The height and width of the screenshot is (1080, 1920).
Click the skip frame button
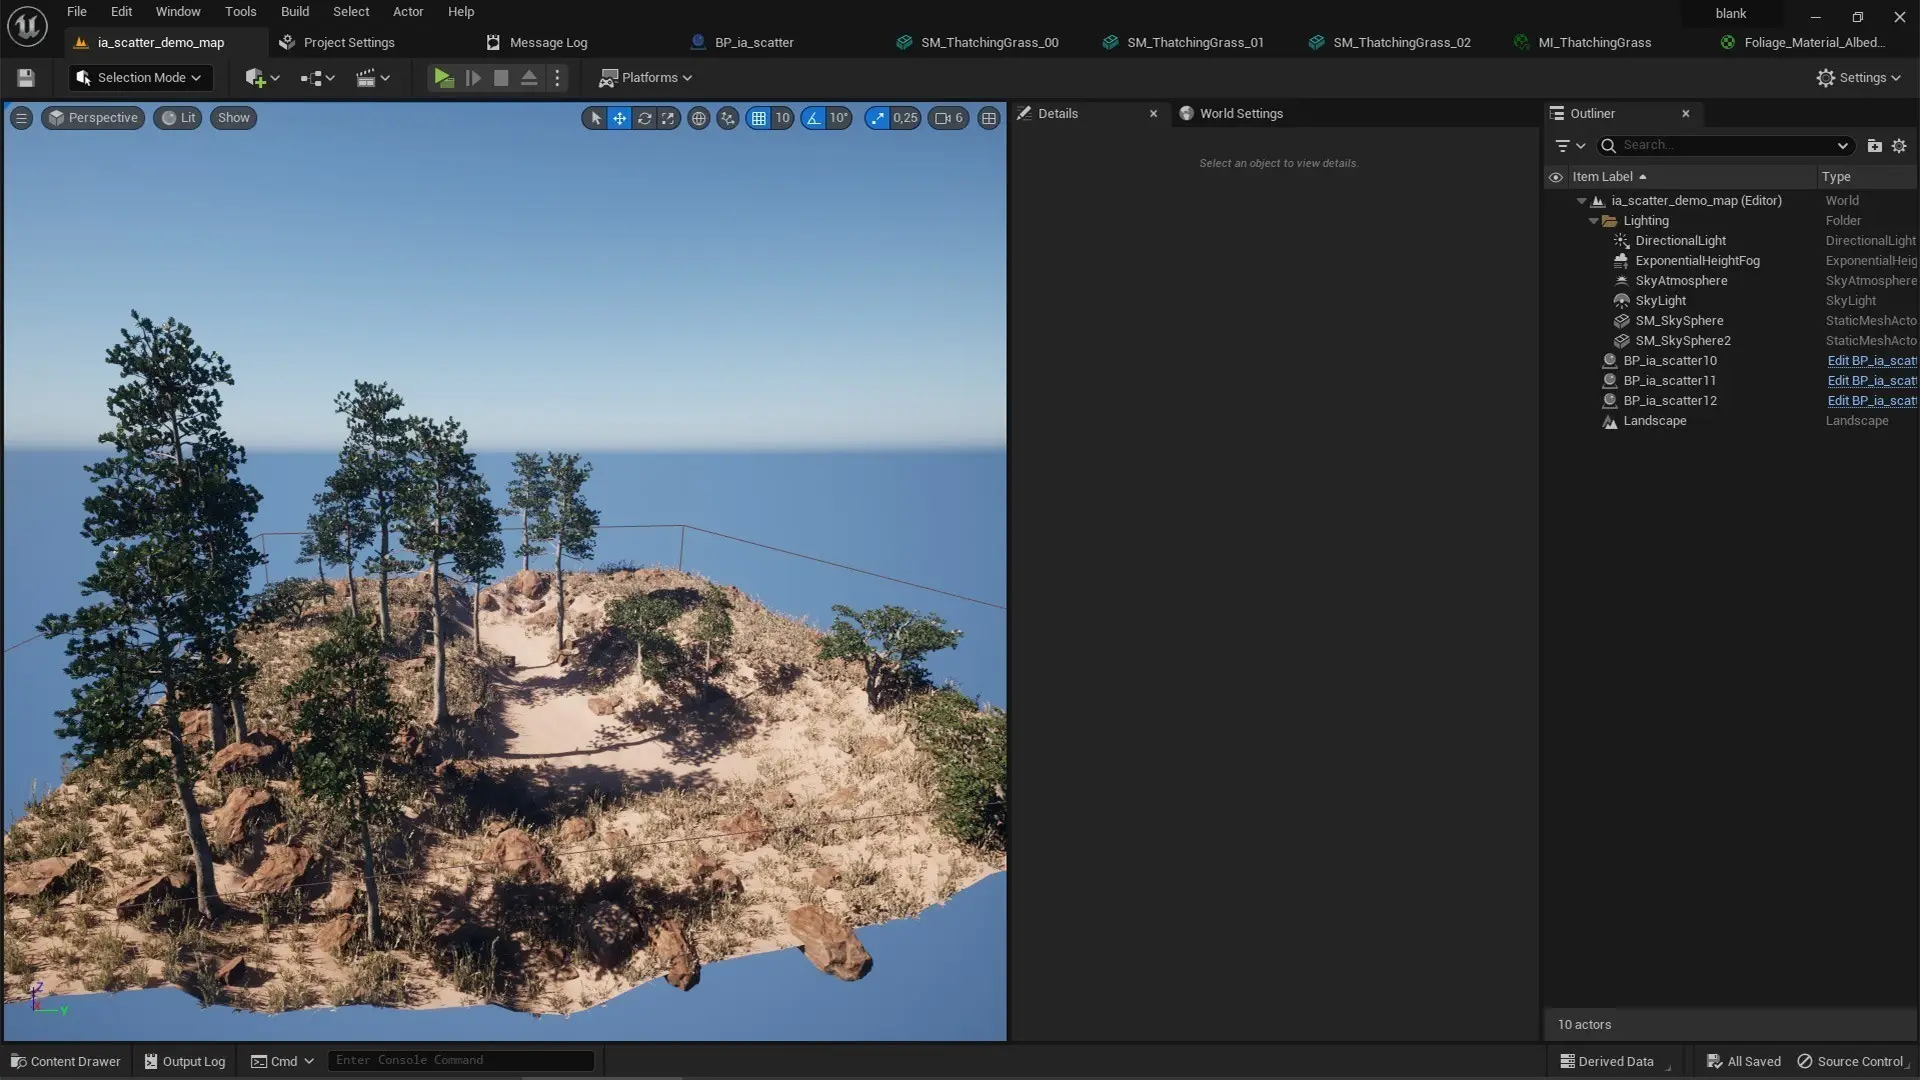coord(473,77)
